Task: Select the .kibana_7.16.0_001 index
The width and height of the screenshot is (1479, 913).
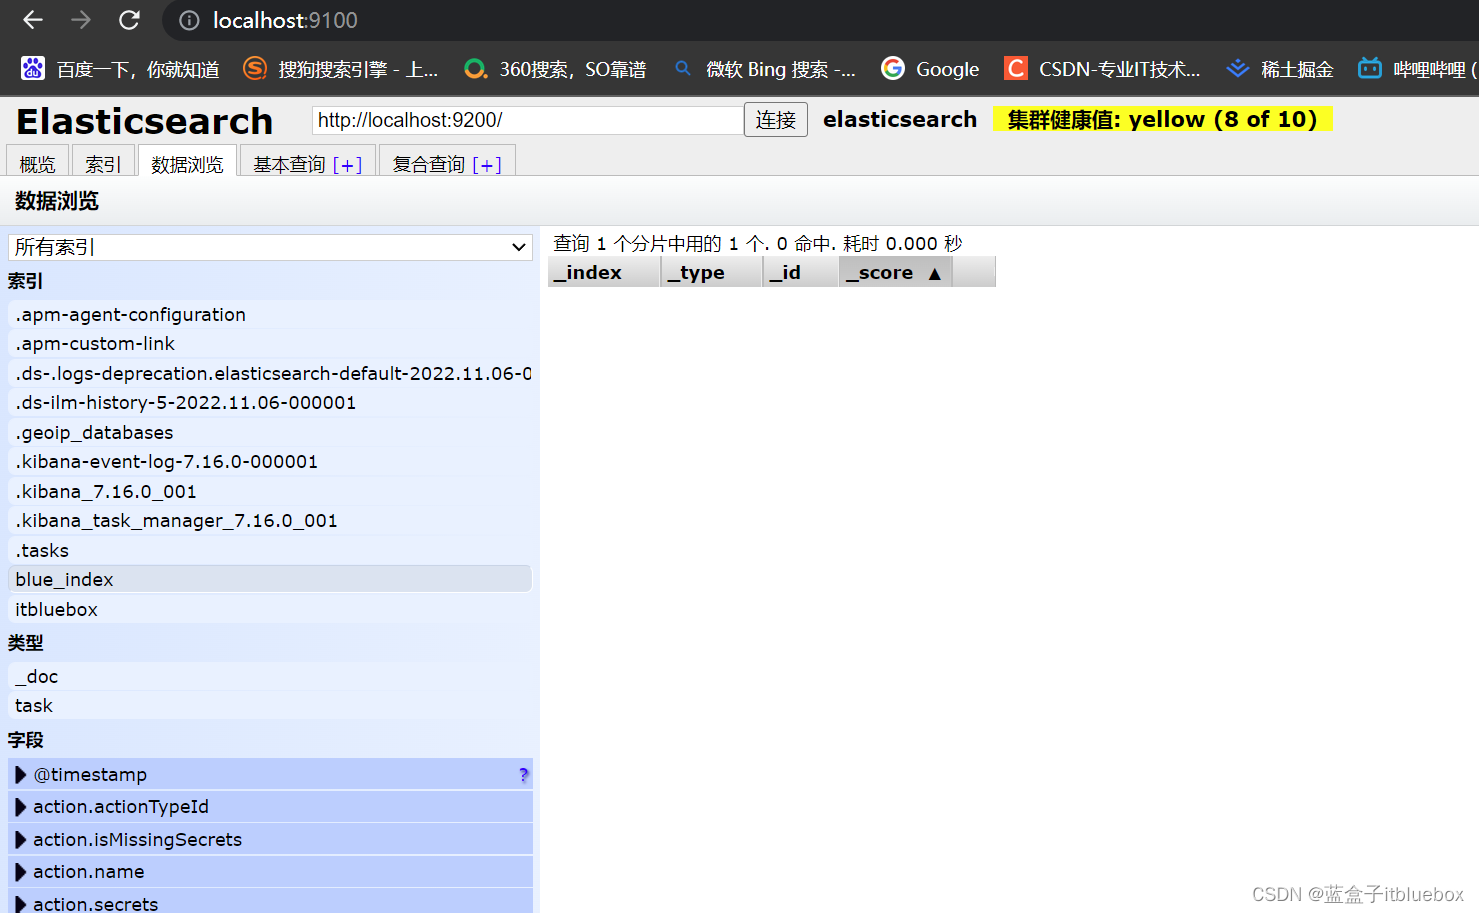Action: [270, 491]
